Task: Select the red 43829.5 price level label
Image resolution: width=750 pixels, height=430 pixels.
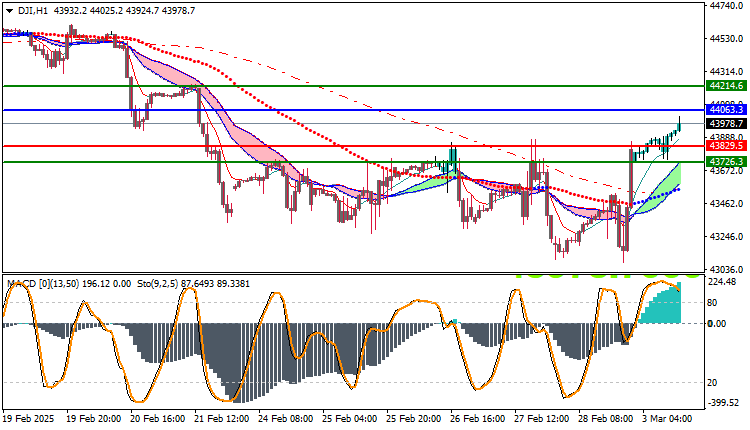Action: pyautogui.click(x=726, y=145)
